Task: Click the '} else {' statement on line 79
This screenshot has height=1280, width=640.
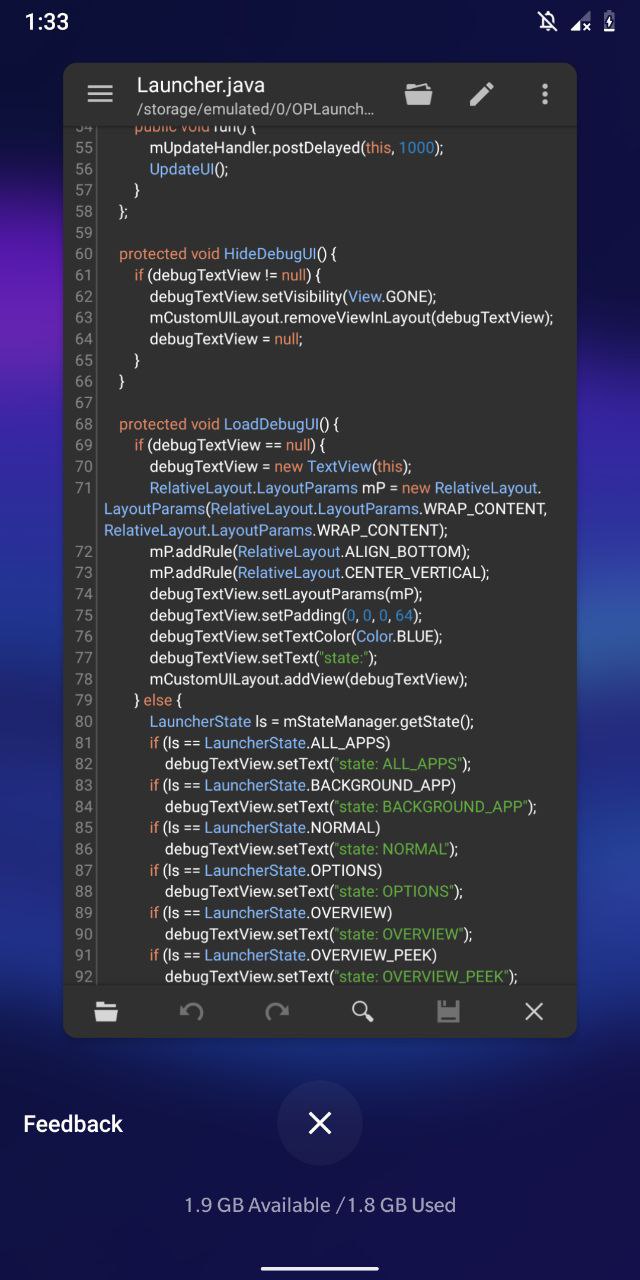Action: pos(159,700)
